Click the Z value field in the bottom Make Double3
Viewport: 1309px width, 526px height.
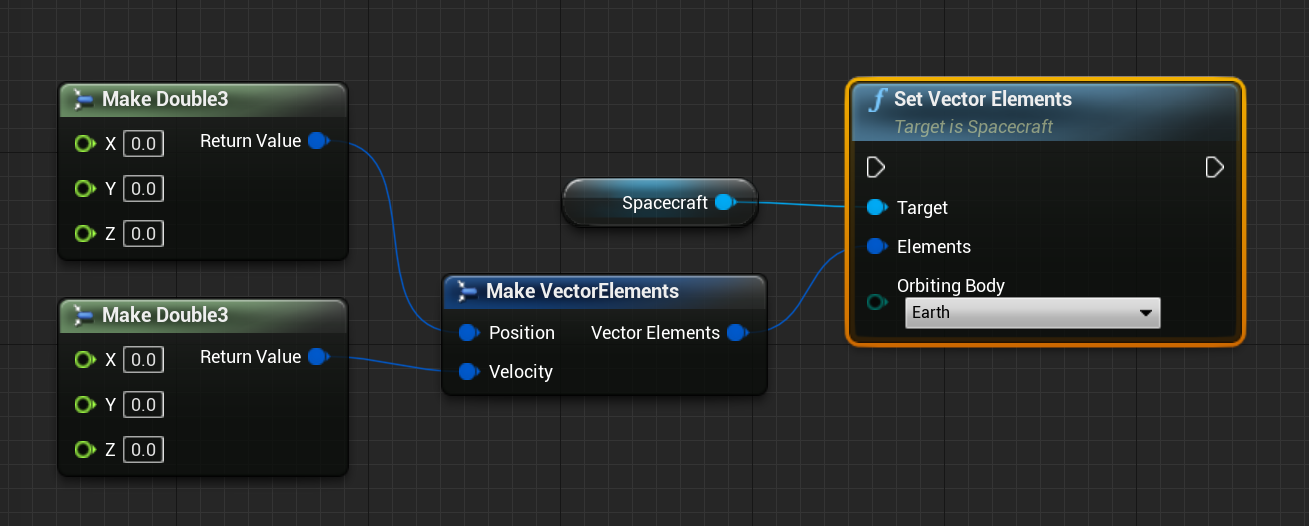point(143,450)
